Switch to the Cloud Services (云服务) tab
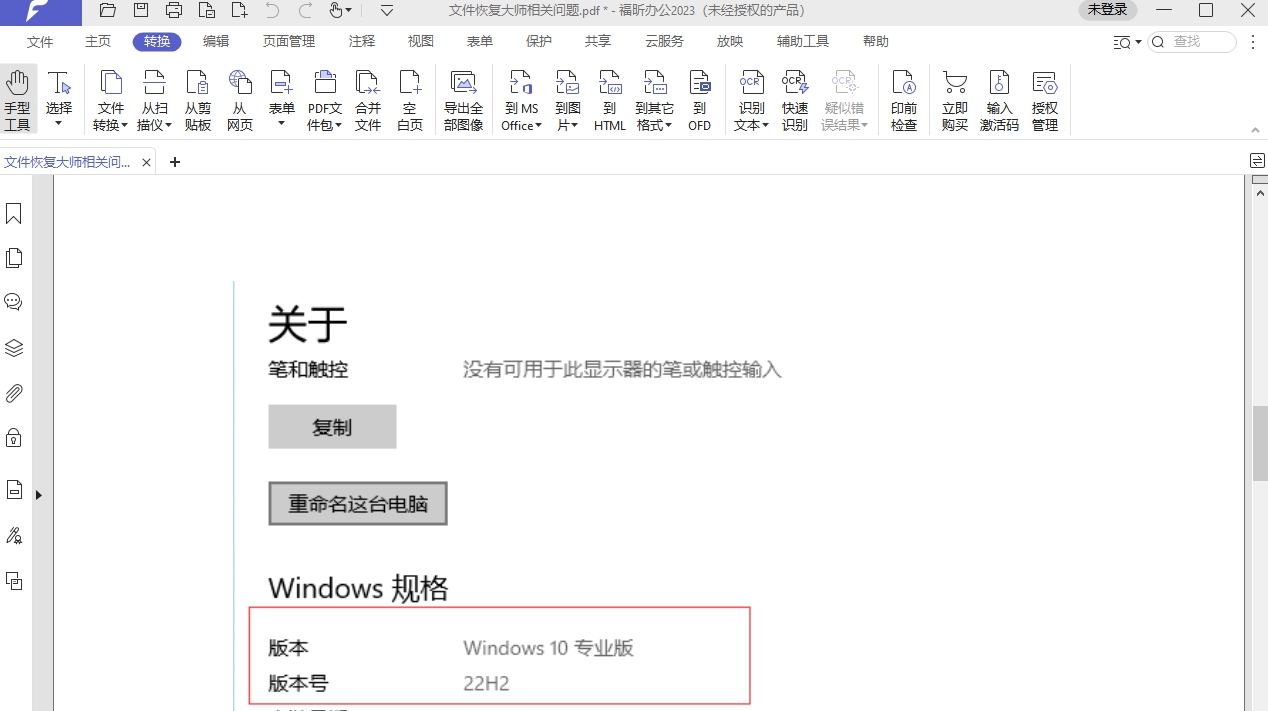 (664, 42)
